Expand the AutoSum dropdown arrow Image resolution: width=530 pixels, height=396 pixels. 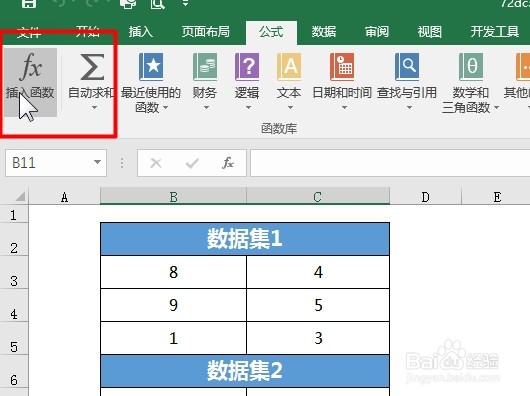pos(94,108)
